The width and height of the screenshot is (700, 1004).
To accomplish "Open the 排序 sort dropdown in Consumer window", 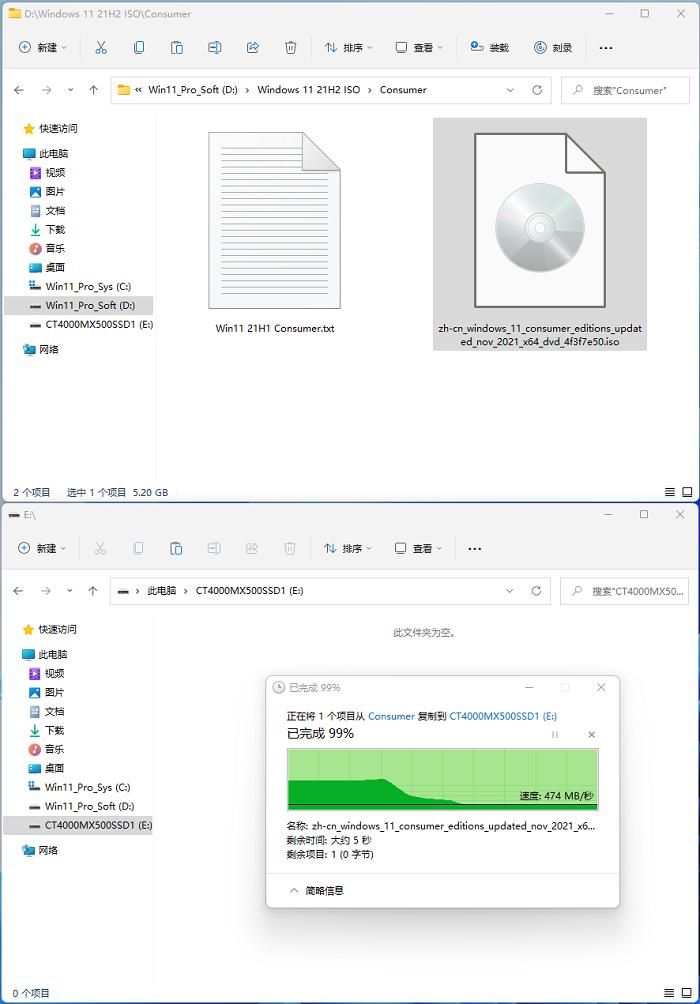I will (x=348, y=47).
